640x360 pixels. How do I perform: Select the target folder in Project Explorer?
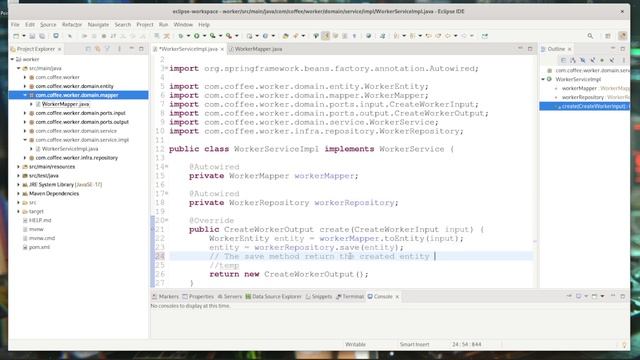click(x=36, y=211)
